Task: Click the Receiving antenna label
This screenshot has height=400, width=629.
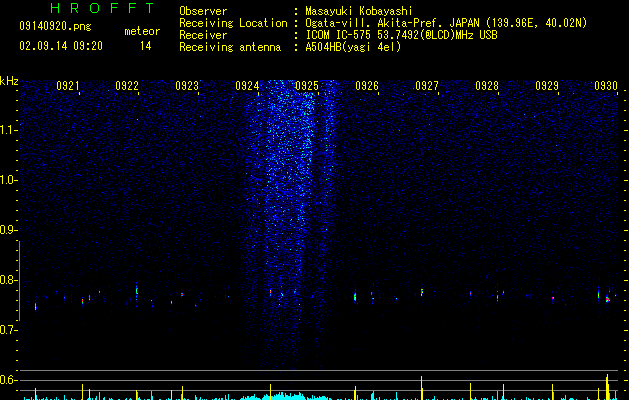Action: point(230,47)
